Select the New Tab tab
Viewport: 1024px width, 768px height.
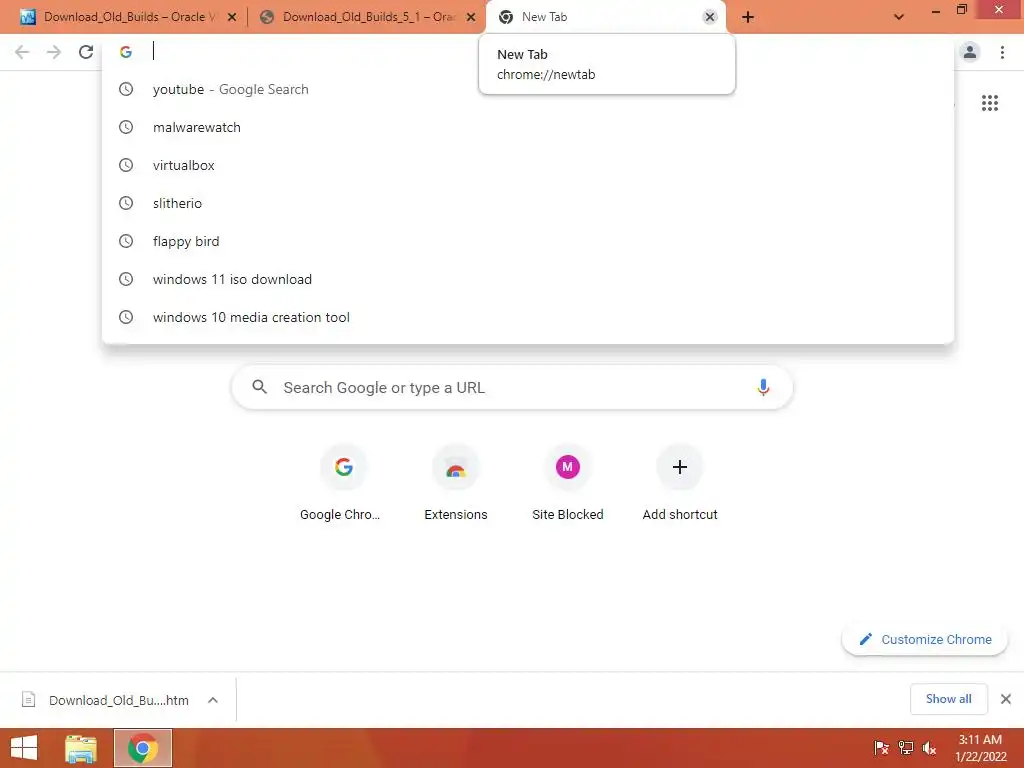(x=604, y=17)
